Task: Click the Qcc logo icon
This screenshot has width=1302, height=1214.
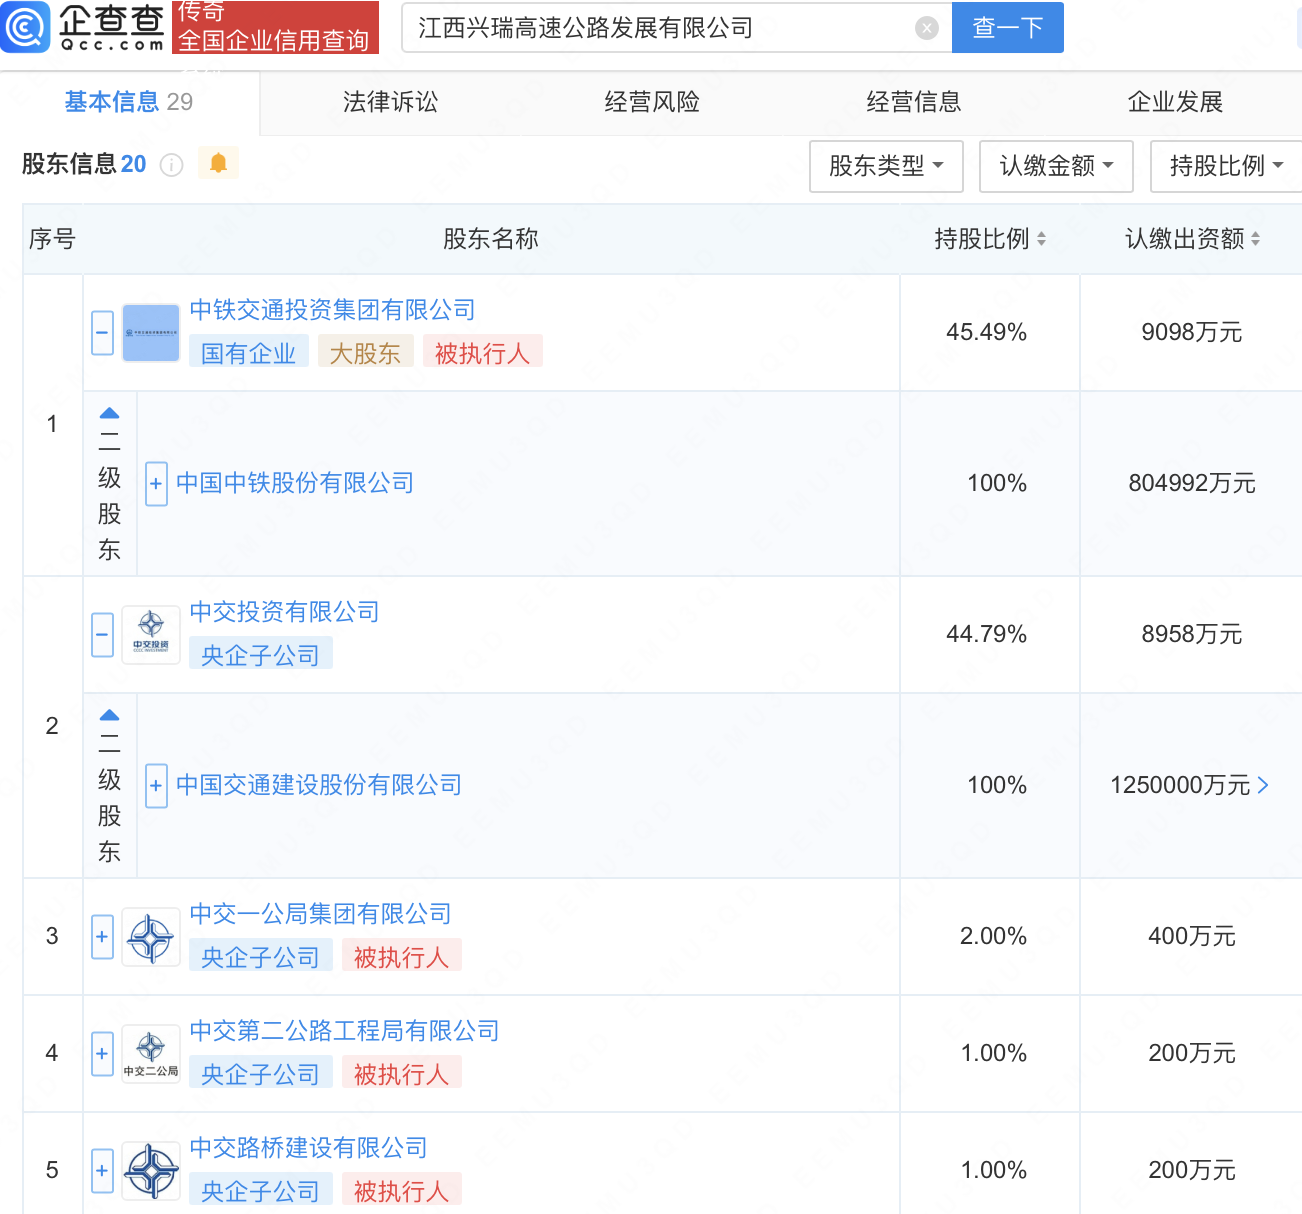Action: point(25,27)
